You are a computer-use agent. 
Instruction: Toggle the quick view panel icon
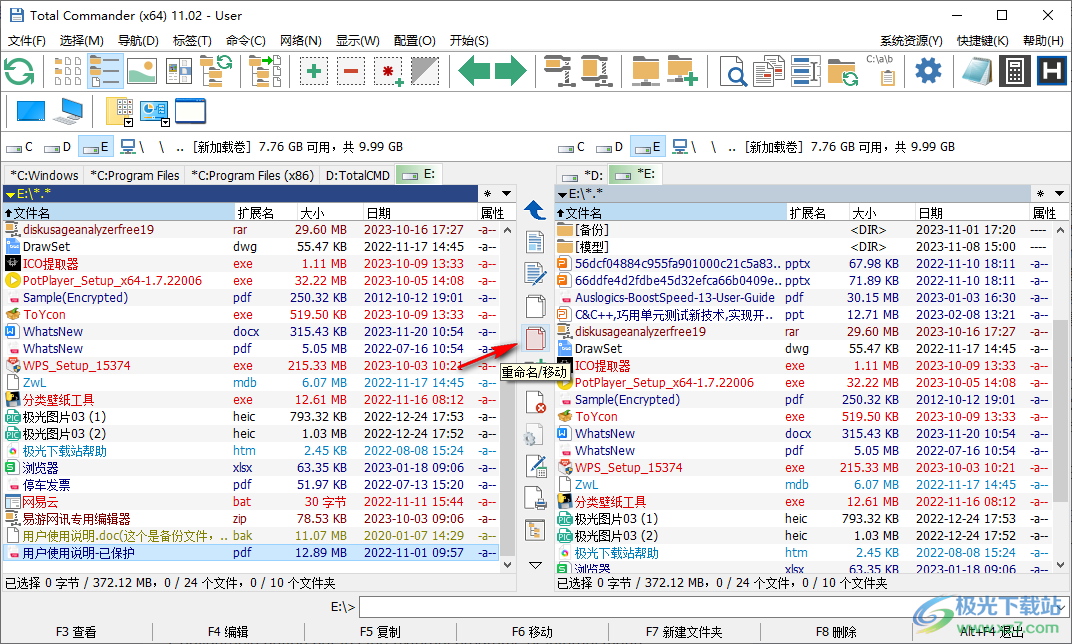[179, 71]
